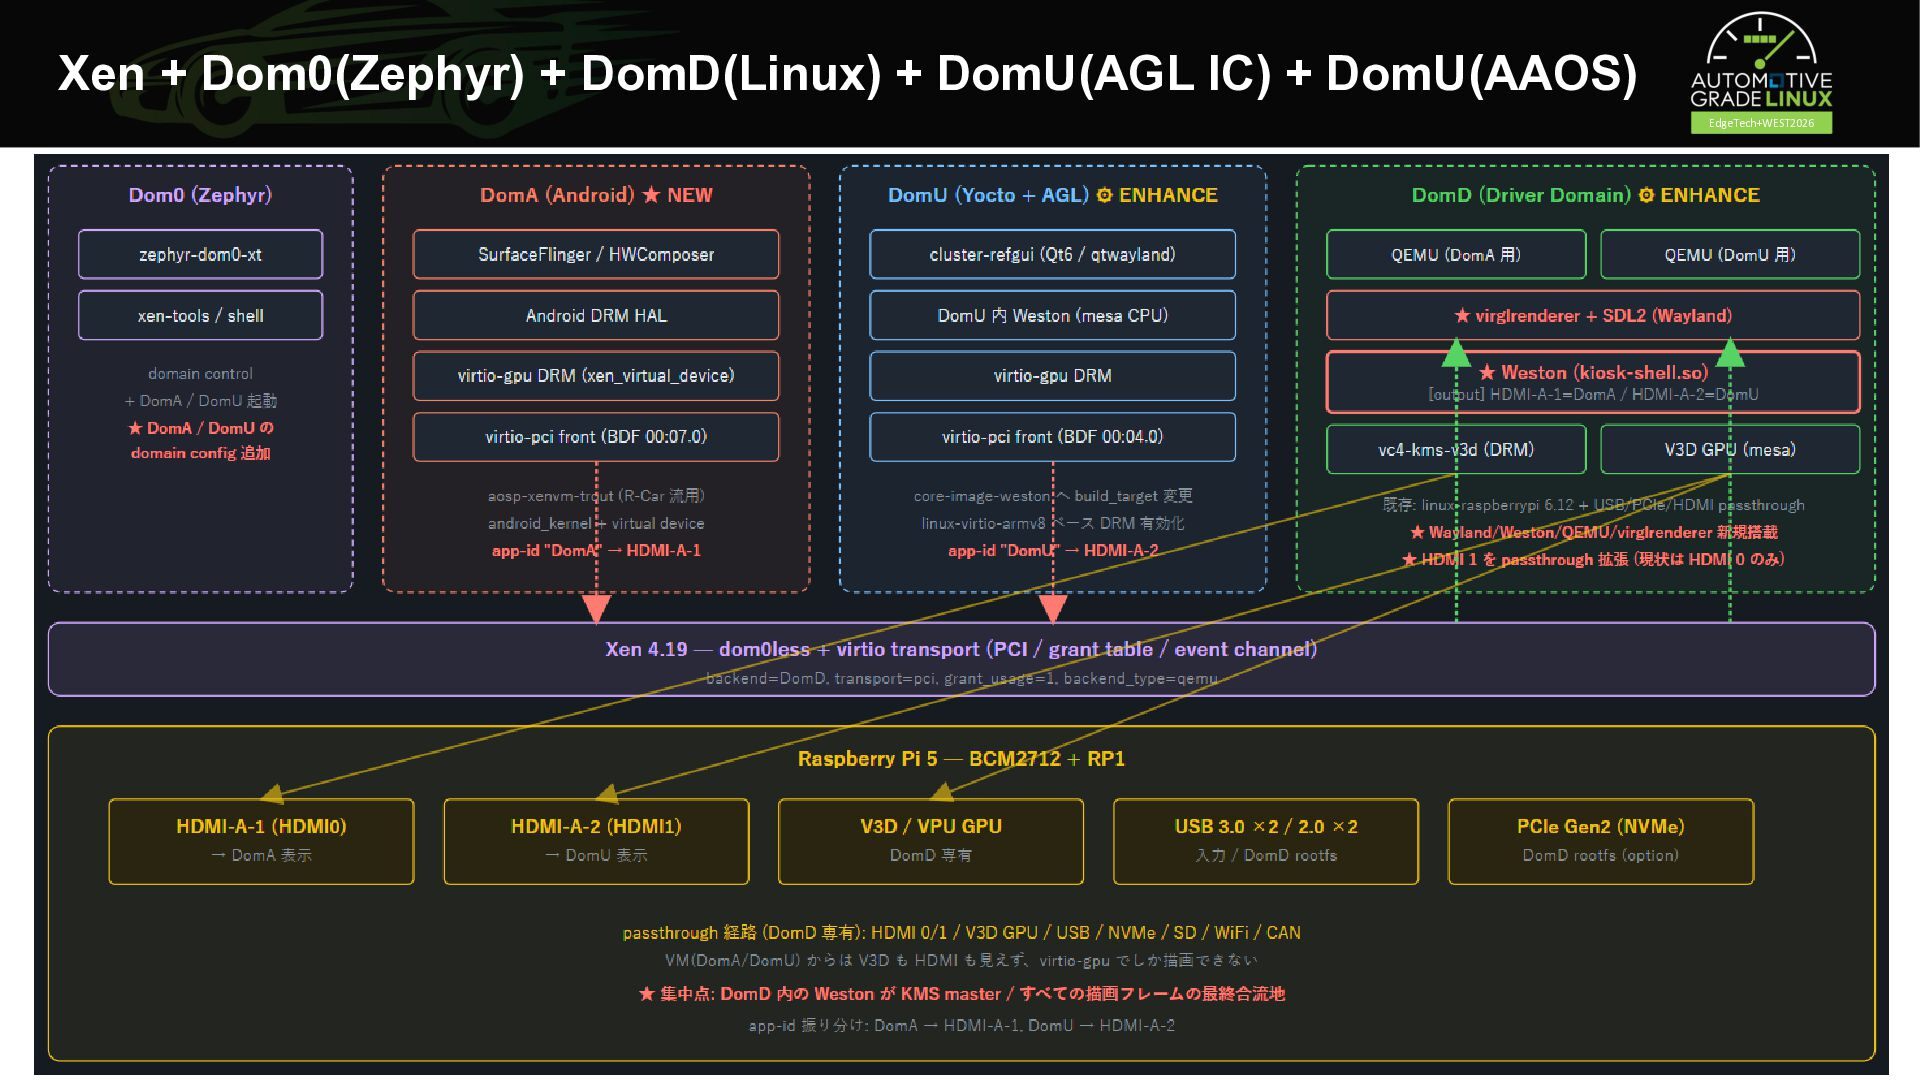
Task: Select the vc4-kms-v3d (DRM) box
Action: (1456, 449)
